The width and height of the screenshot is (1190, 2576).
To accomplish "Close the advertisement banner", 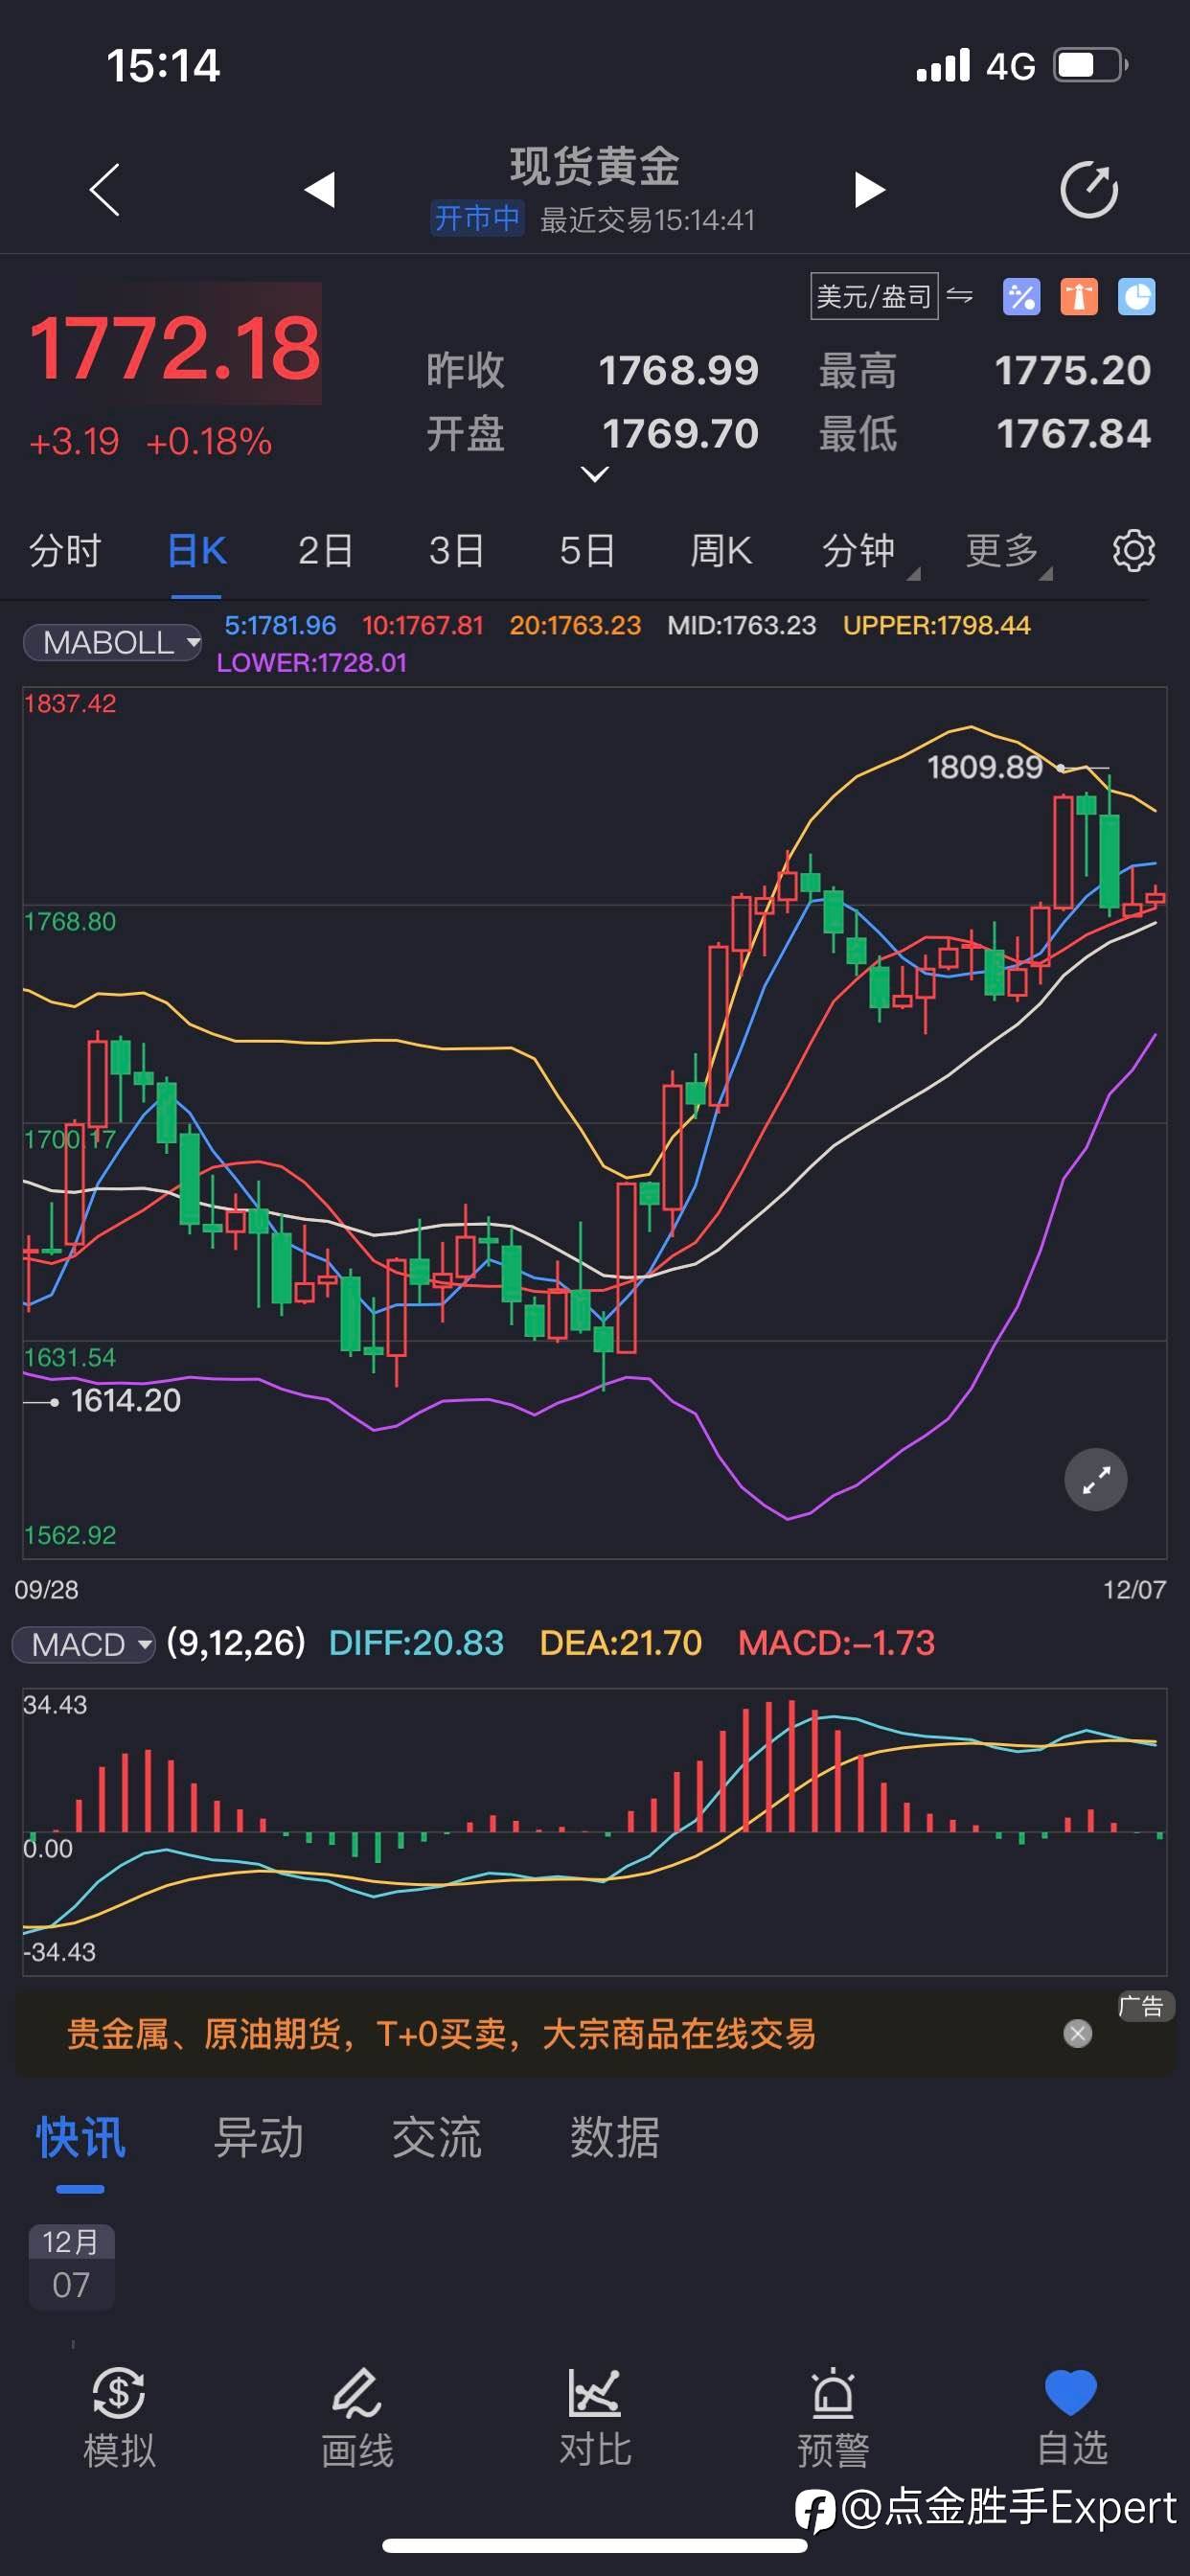I will coord(1077,2033).
